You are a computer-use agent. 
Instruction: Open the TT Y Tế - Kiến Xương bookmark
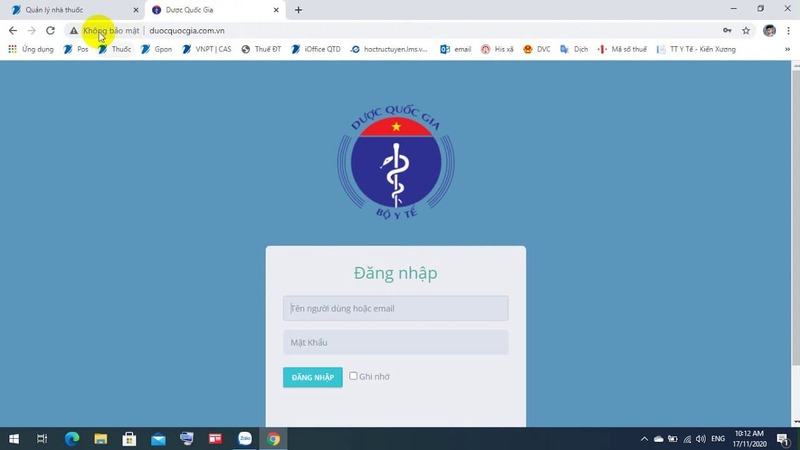pyautogui.click(x=696, y=49)
